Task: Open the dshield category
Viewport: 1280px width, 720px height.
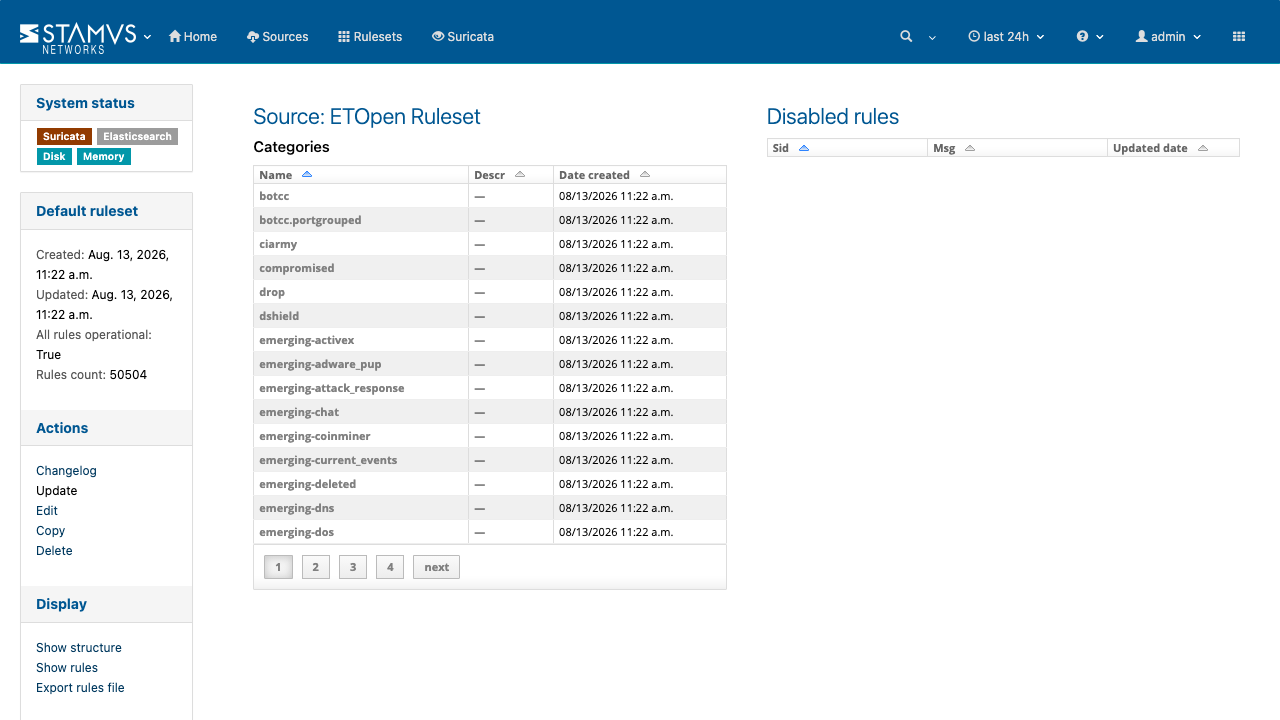Action: click(279, 316)
